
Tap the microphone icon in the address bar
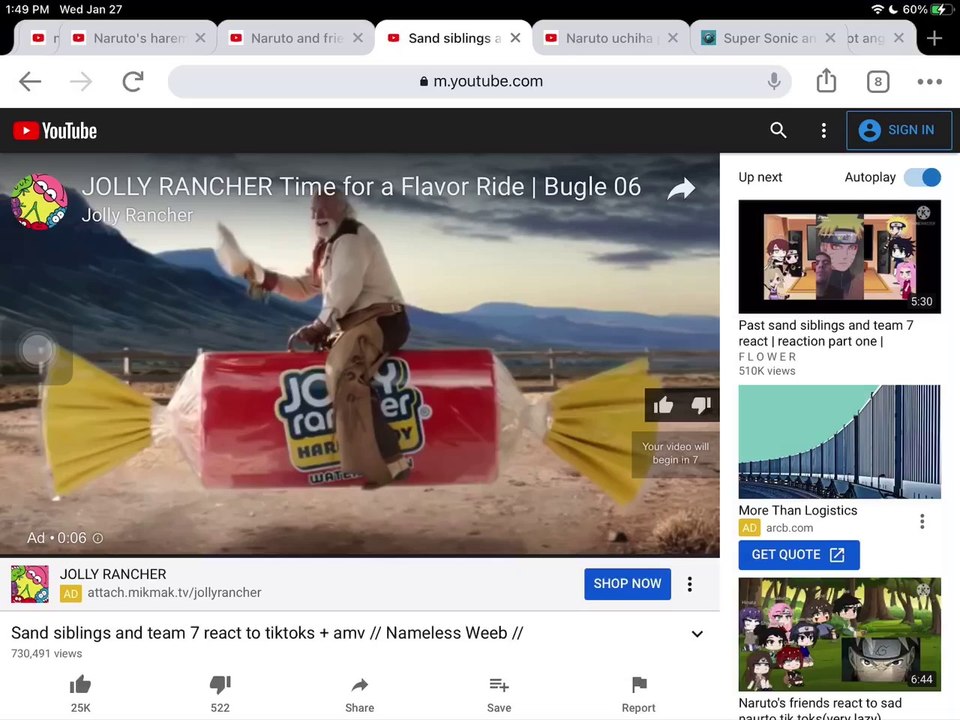[x=774, y=81]
